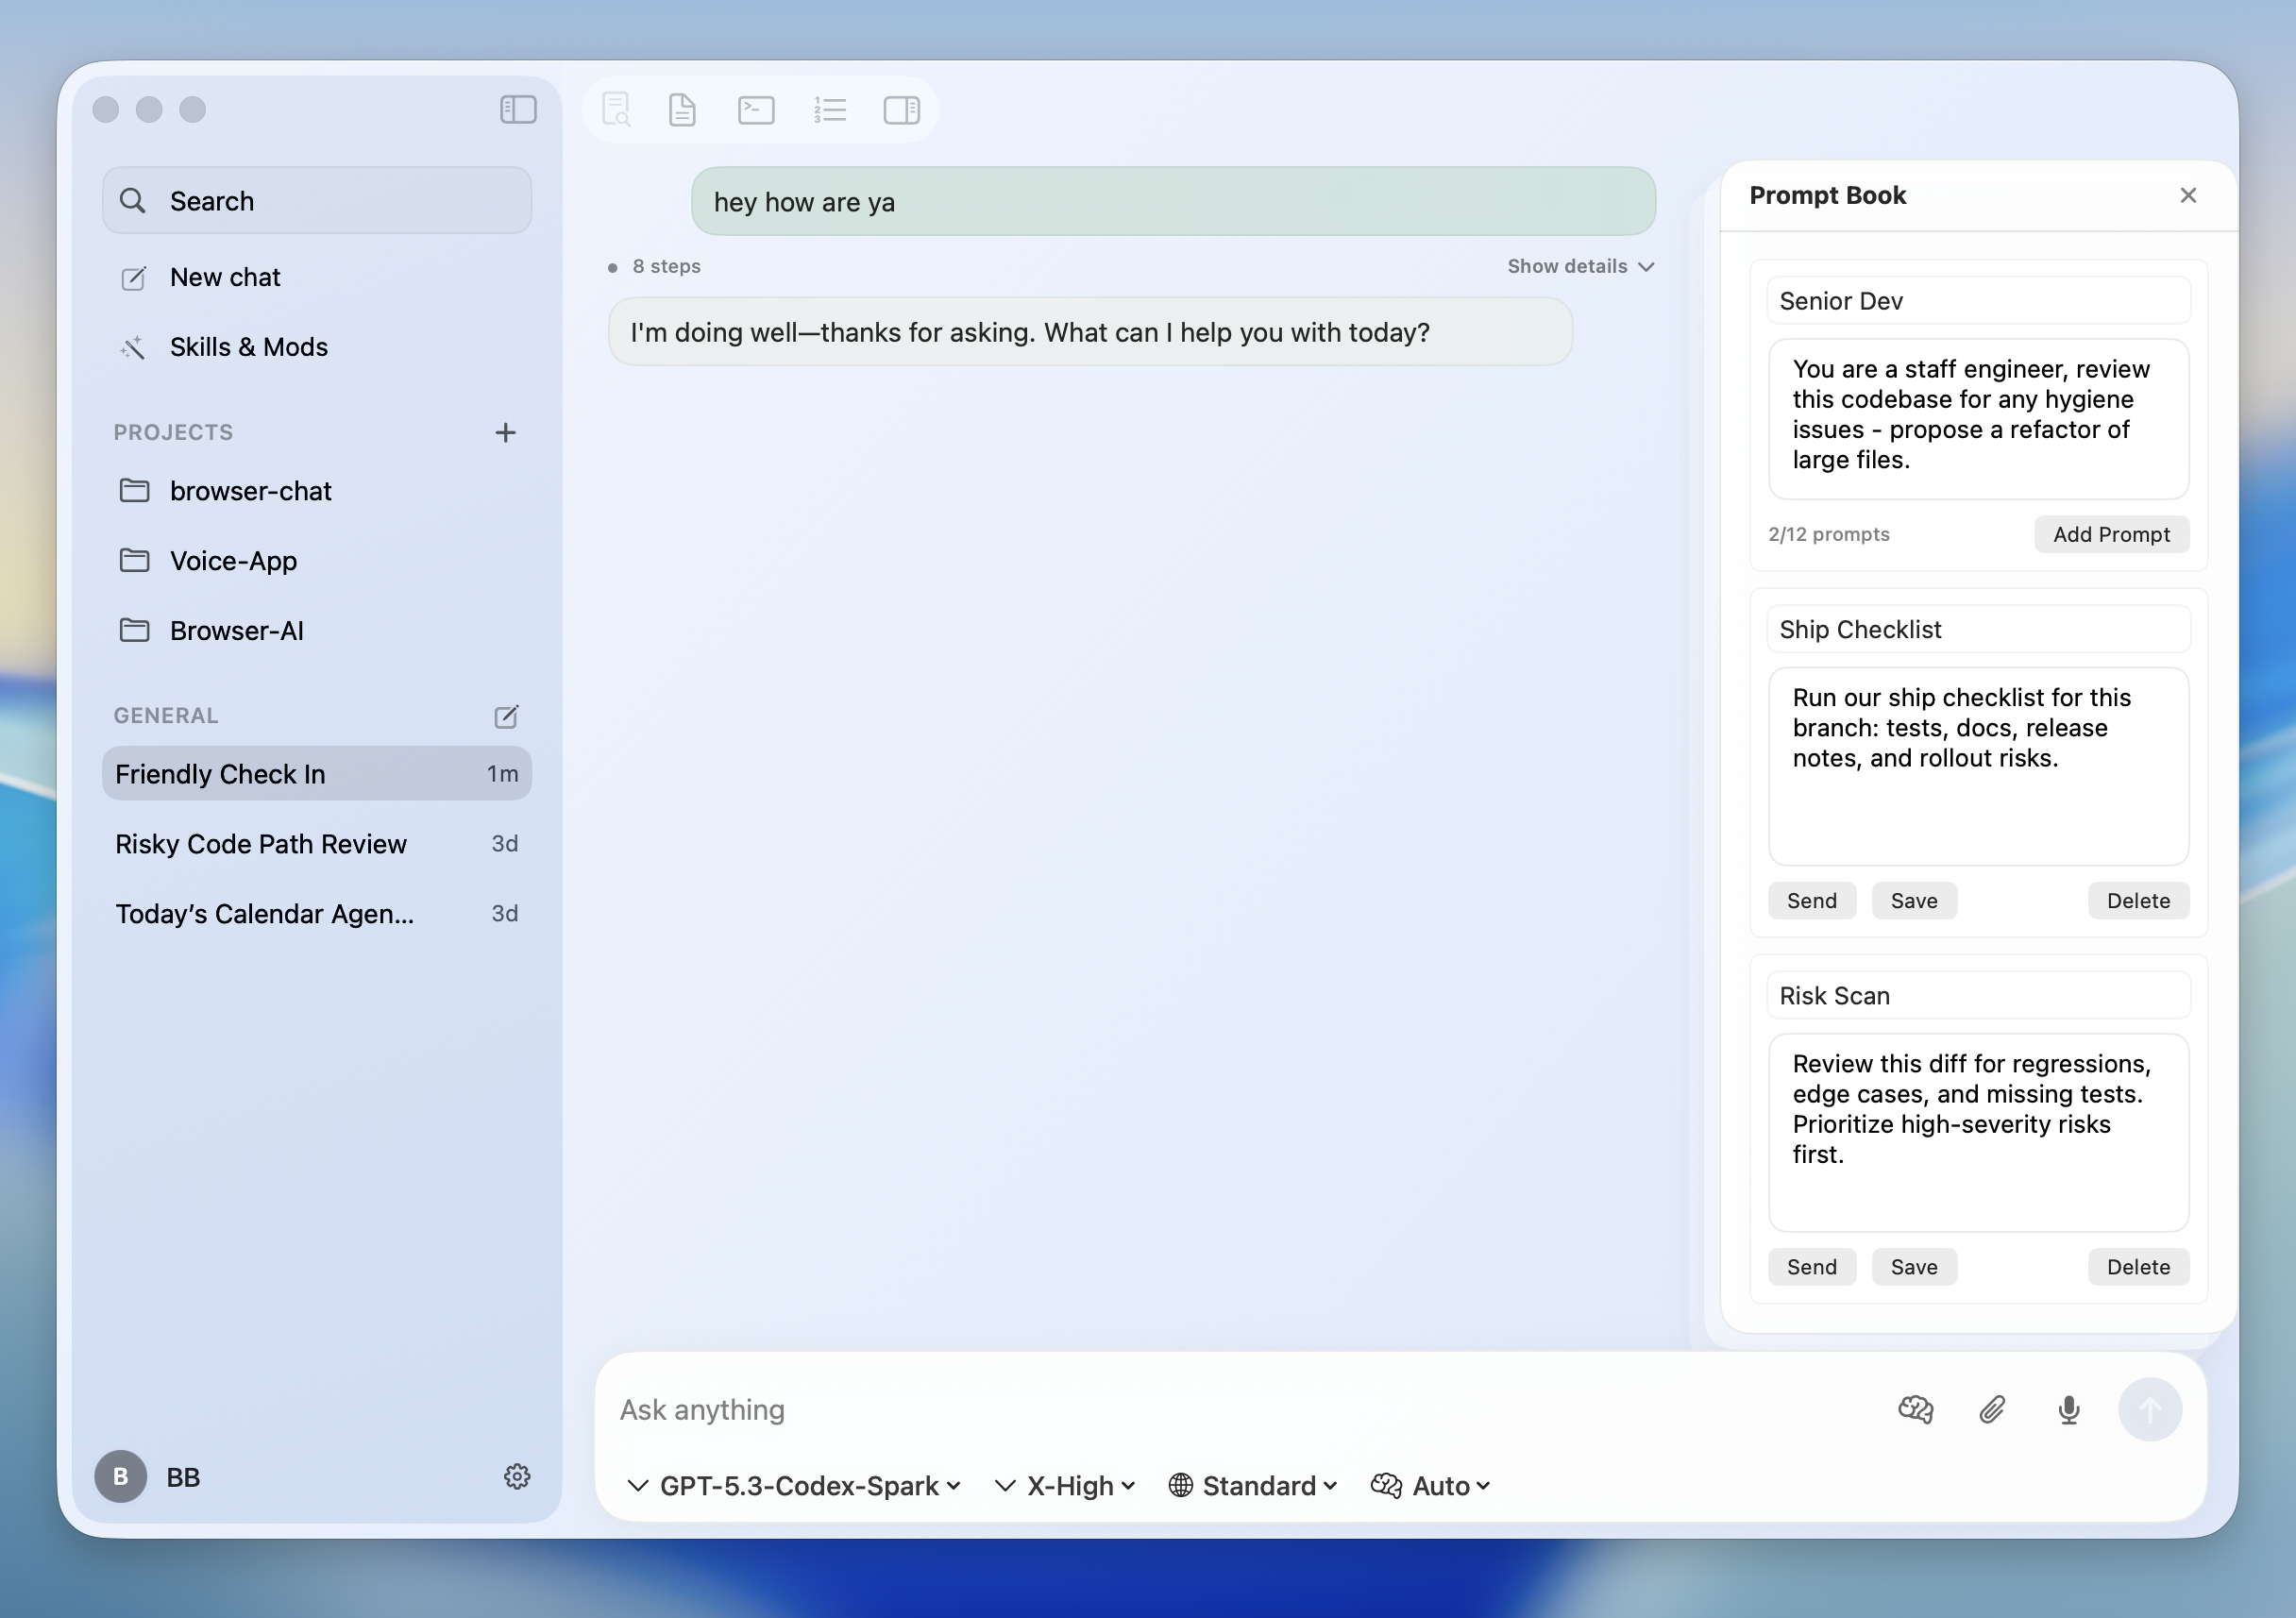Send the Ship Checklist prompt
Image resolution: width=2296 pixels, height=1618 pixels.
[1811, 900]
